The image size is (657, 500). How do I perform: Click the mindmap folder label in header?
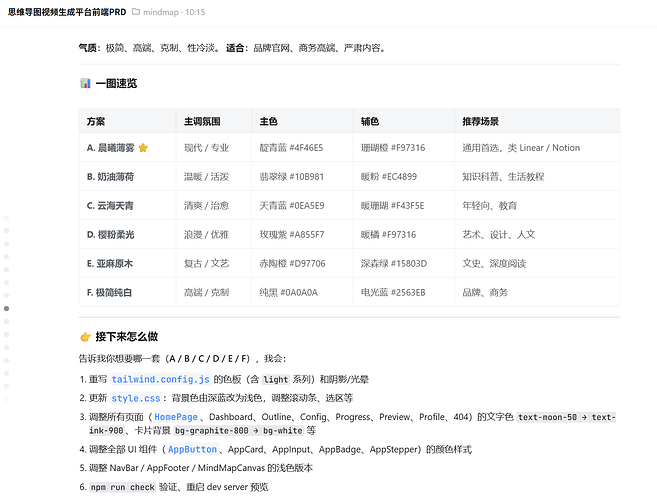point(161,12)
